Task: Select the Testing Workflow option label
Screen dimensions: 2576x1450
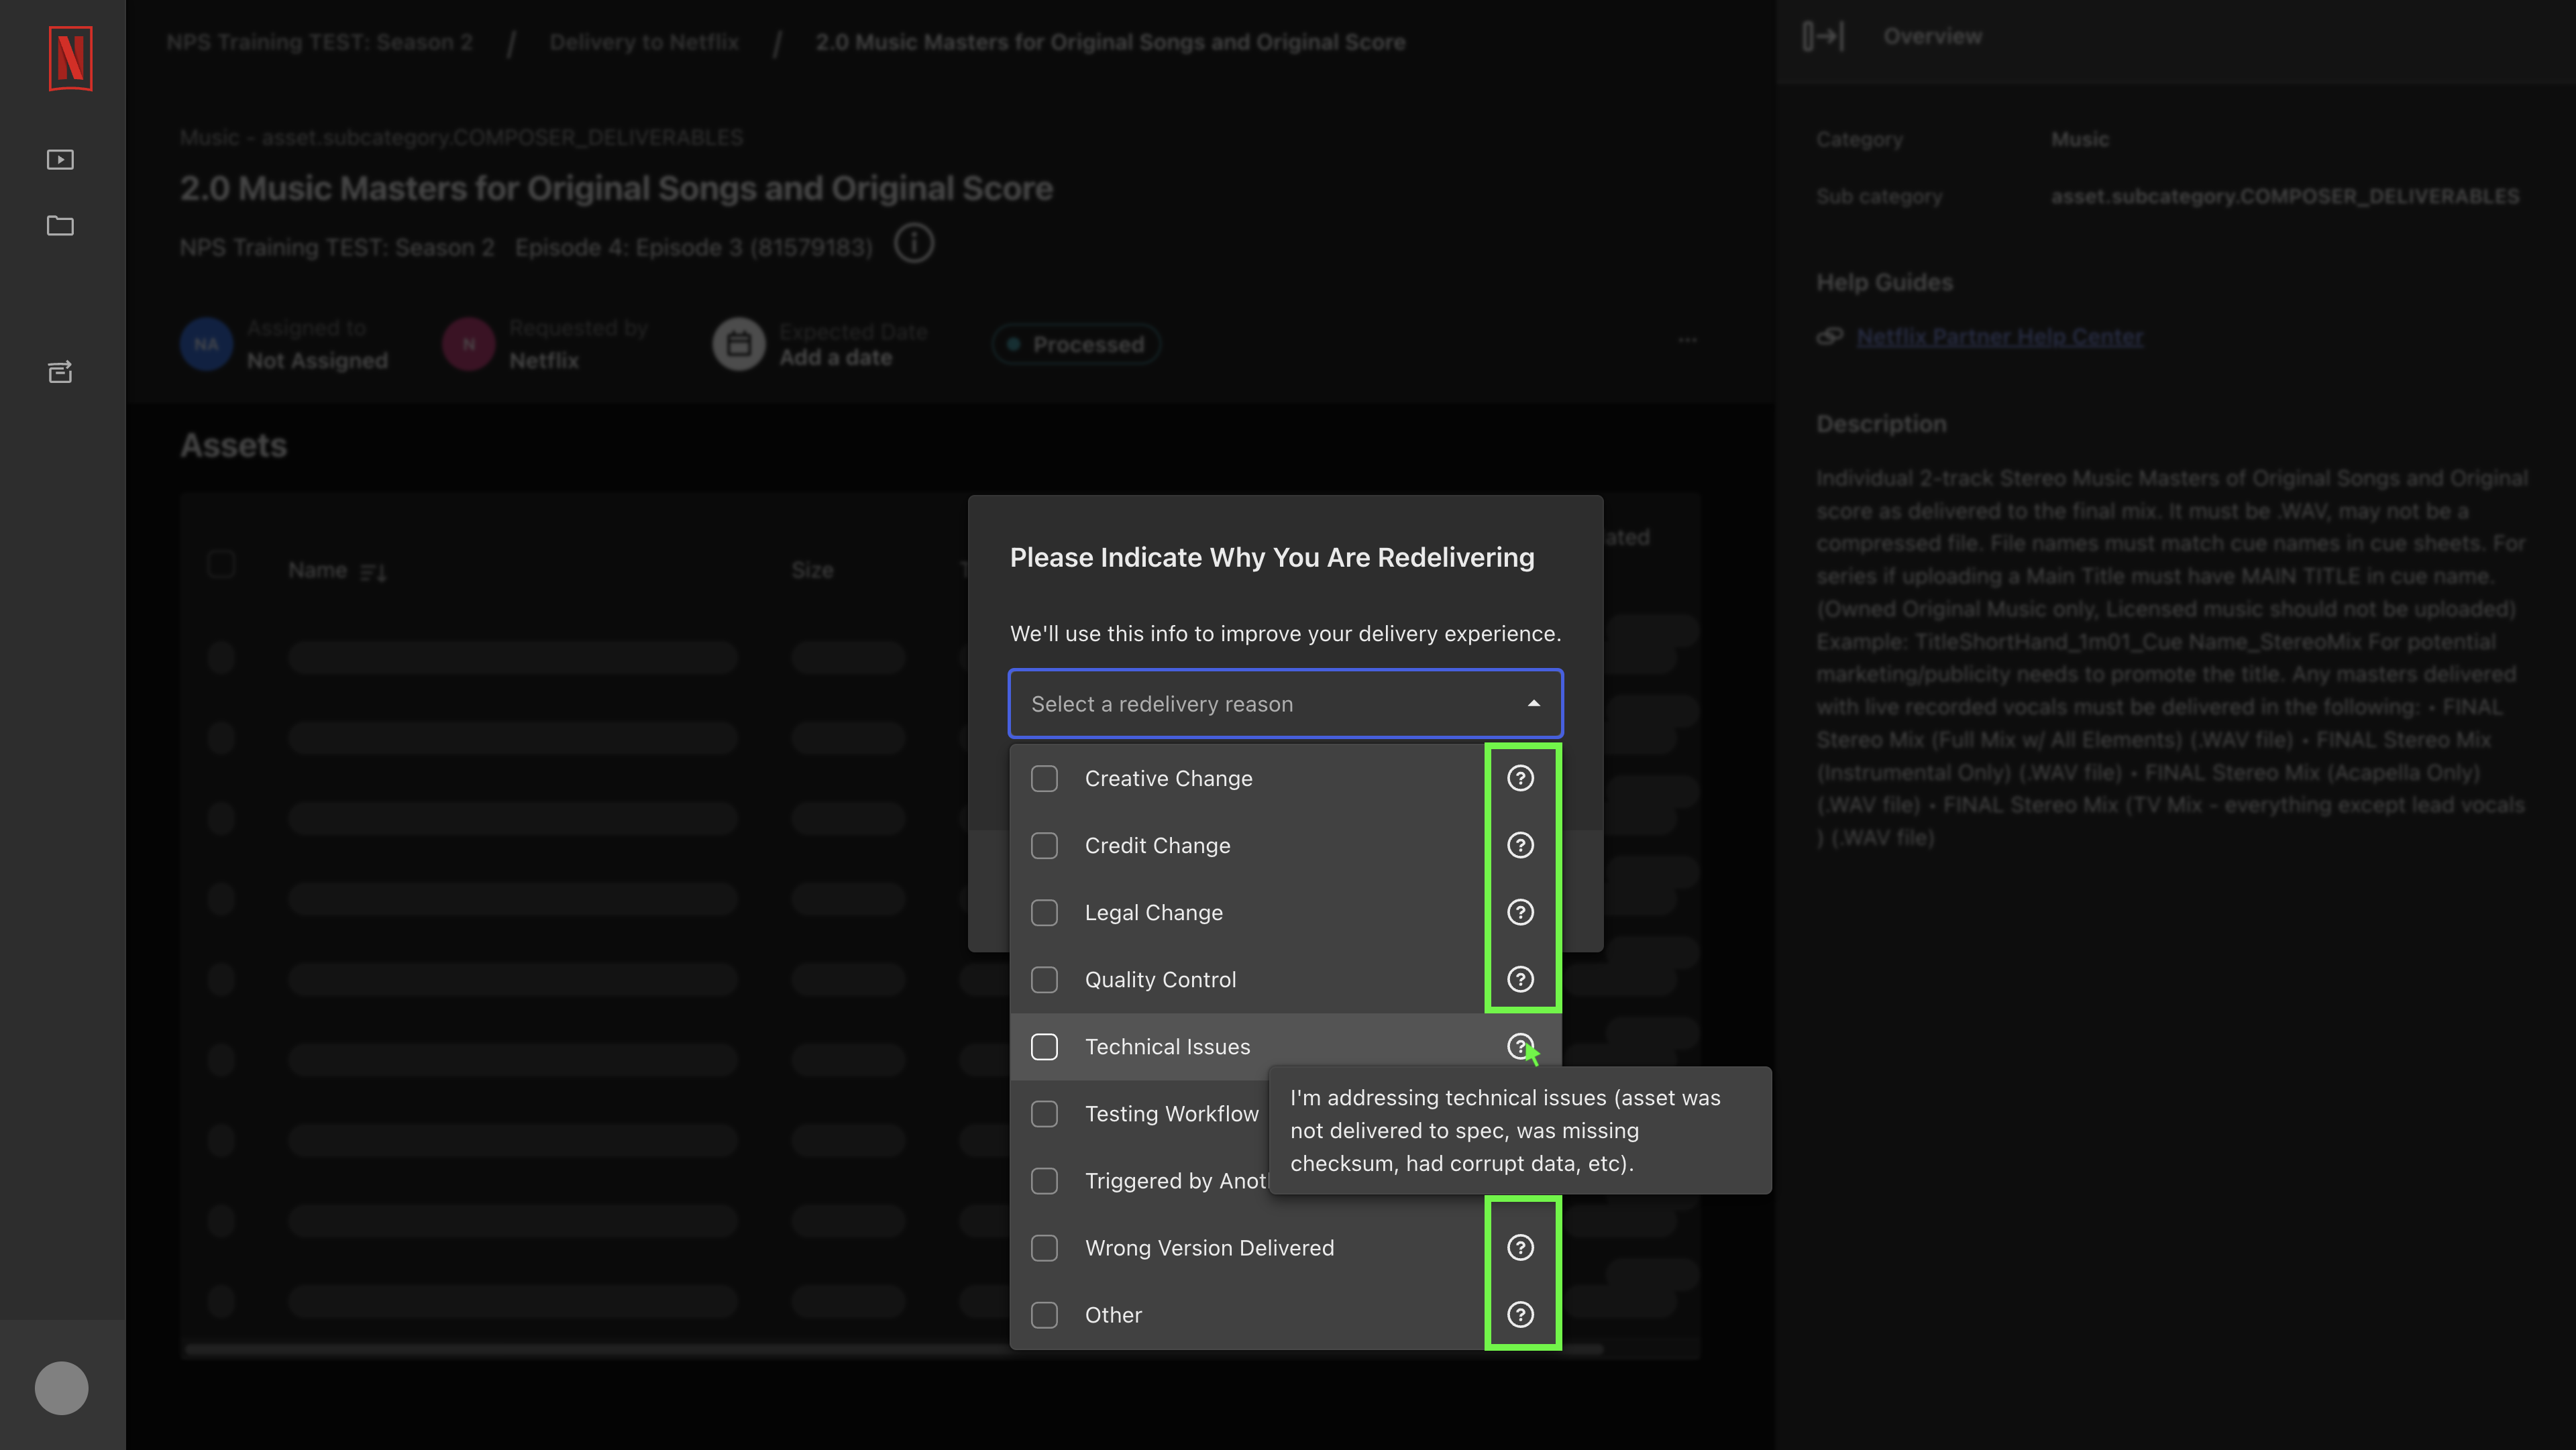Action: coord(1171,1113)
